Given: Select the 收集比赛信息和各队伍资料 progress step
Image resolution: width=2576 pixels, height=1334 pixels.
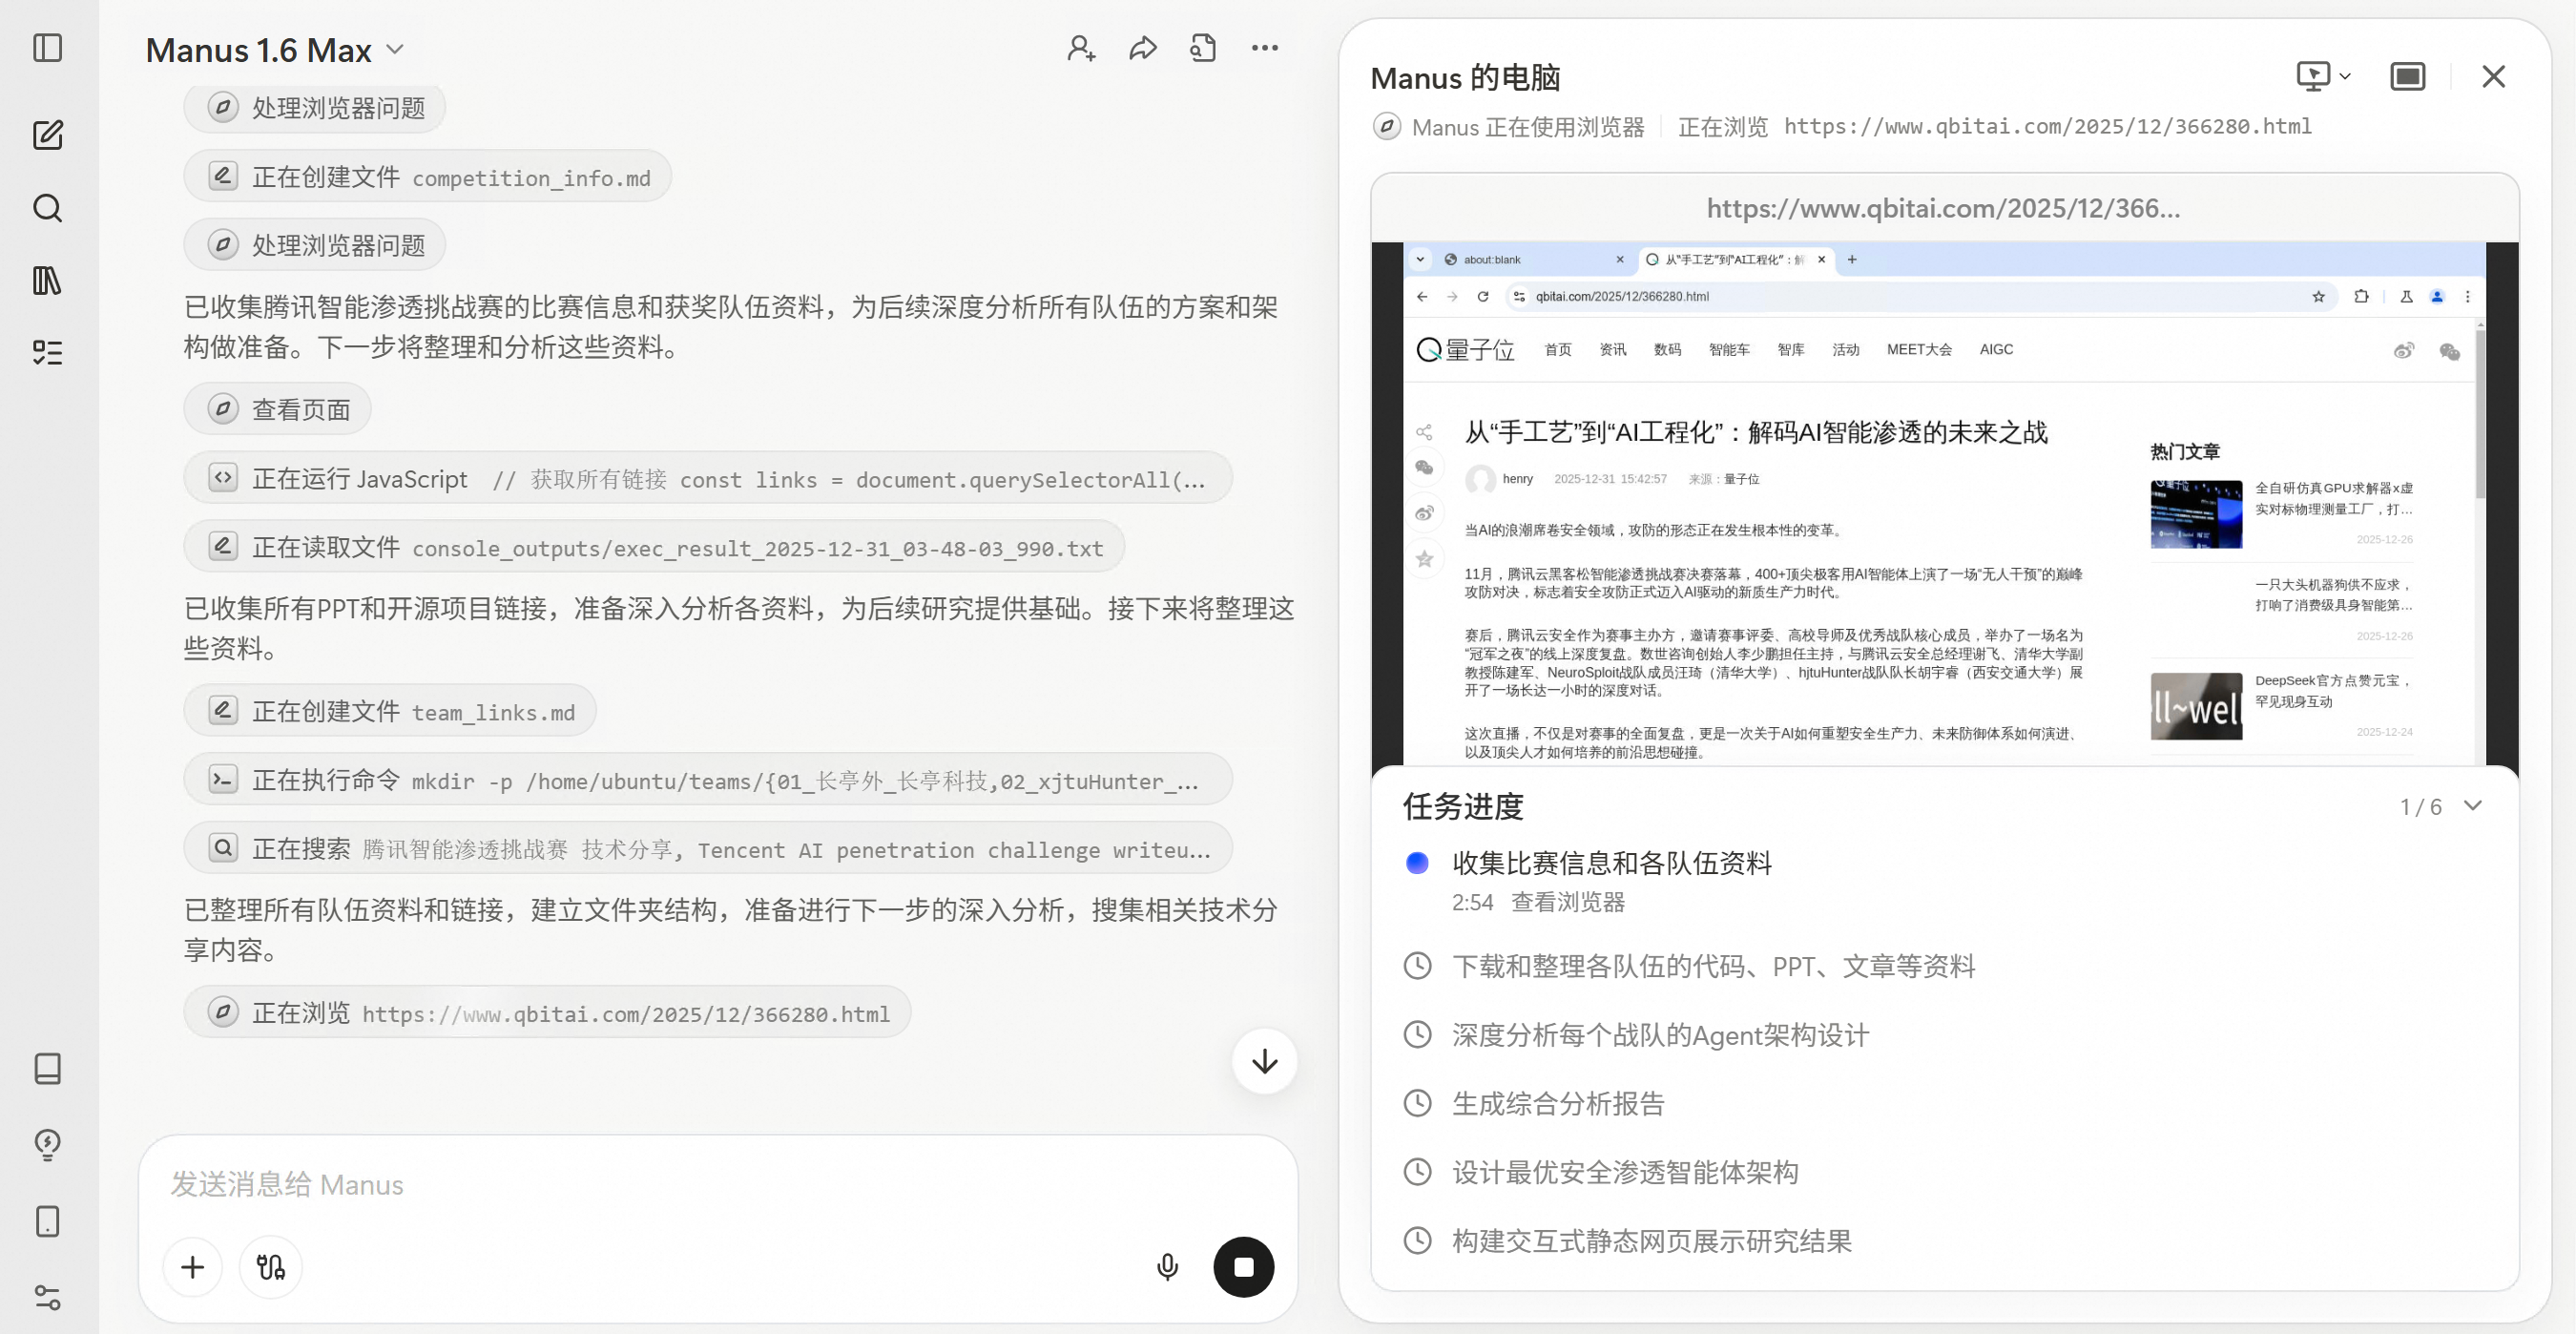Looking at the screenshot, I should (1611, 863).
